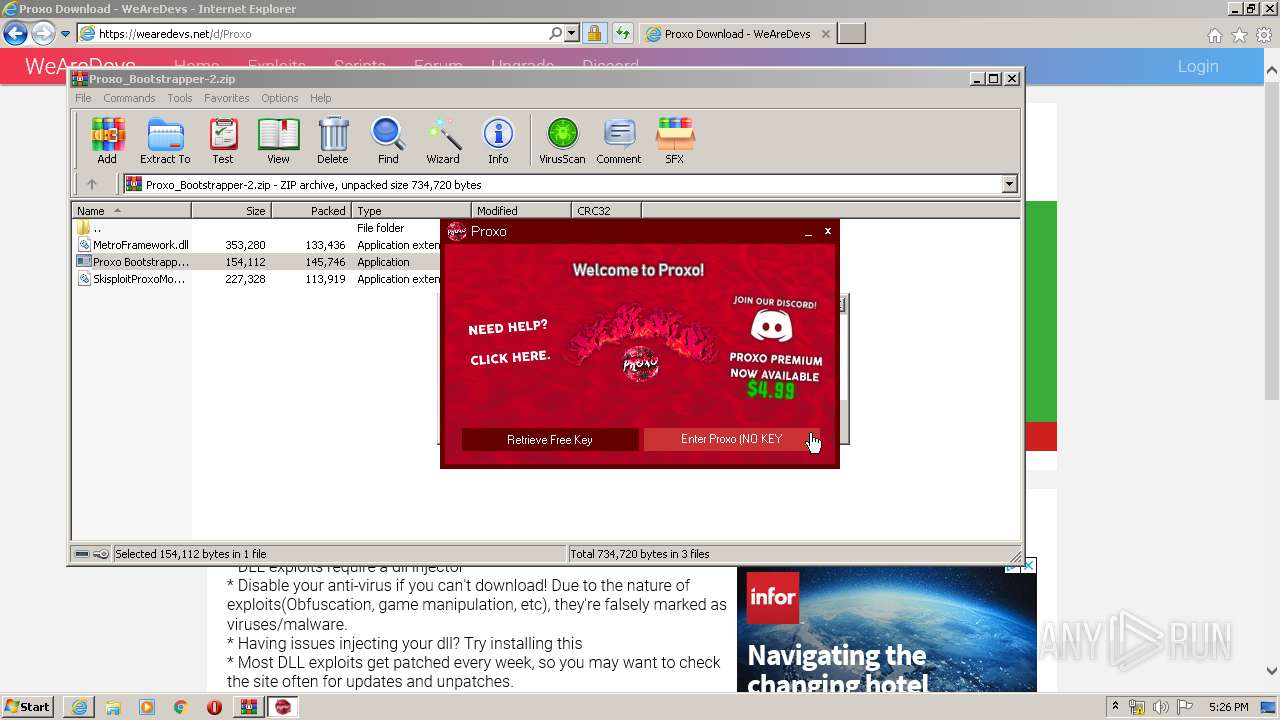Click the clock in the system tray
This screenshot has height=720, width=1280.
(1228, 707)
